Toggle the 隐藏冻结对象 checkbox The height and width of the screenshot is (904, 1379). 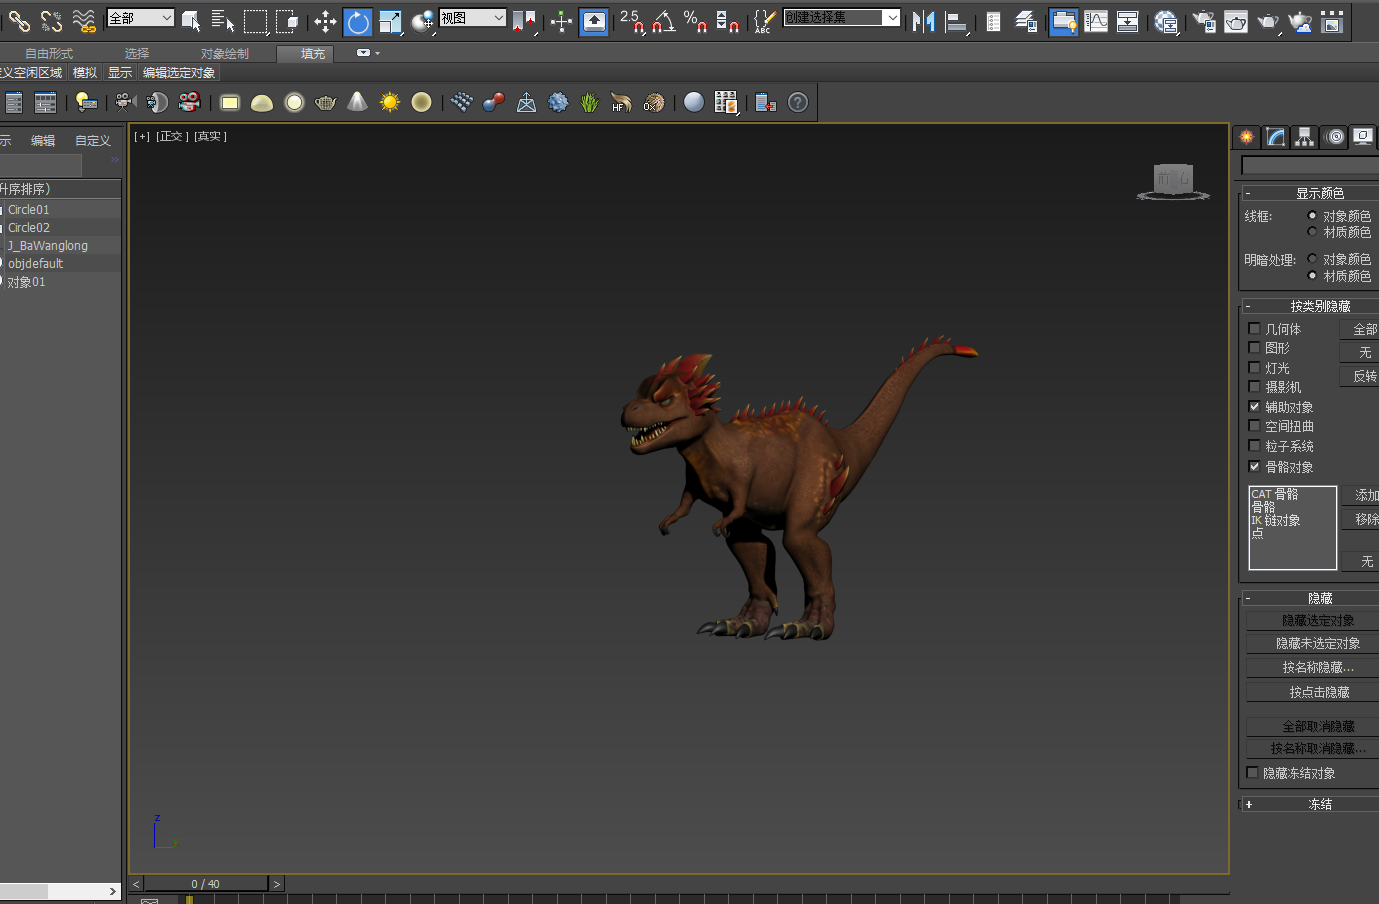pos(1252,773)
